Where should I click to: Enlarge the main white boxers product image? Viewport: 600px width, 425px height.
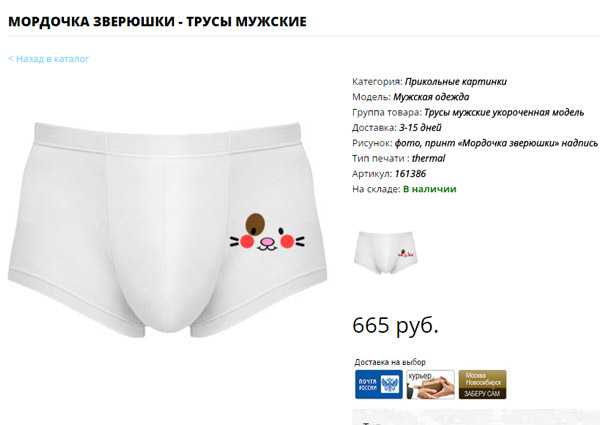point(167,230)
